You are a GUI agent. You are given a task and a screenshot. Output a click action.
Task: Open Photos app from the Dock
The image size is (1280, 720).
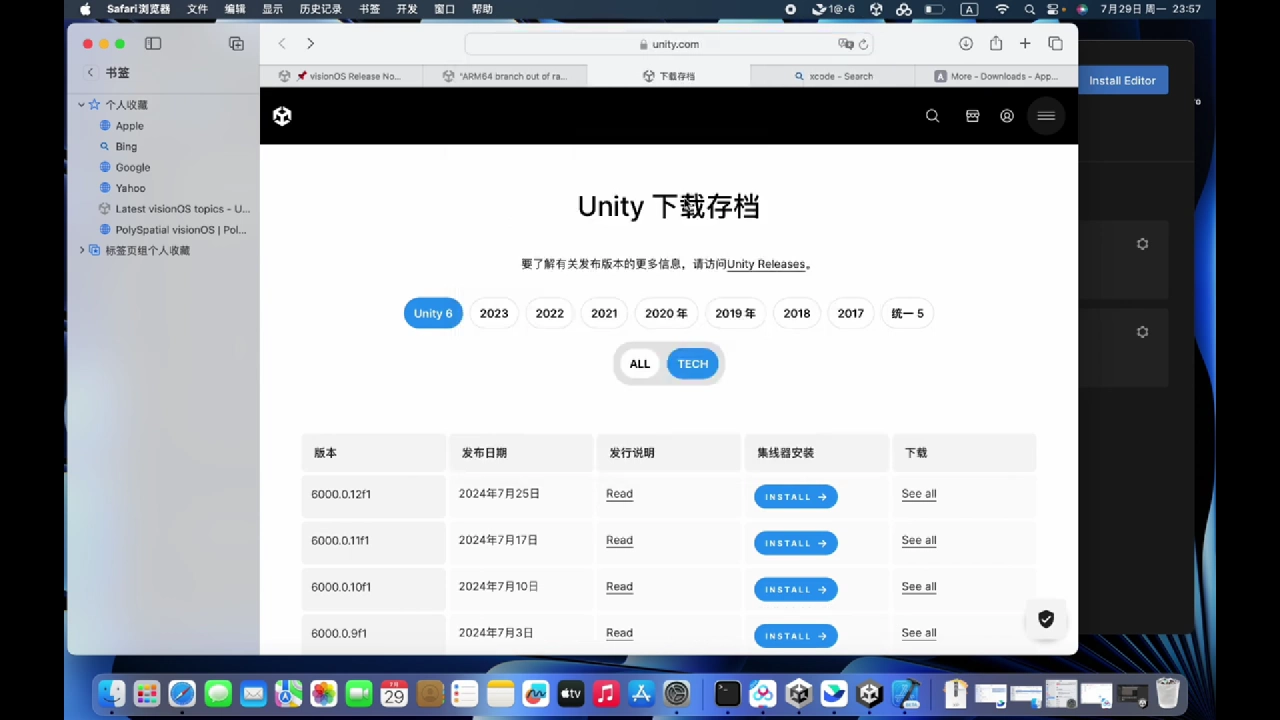tap(324, 693)
